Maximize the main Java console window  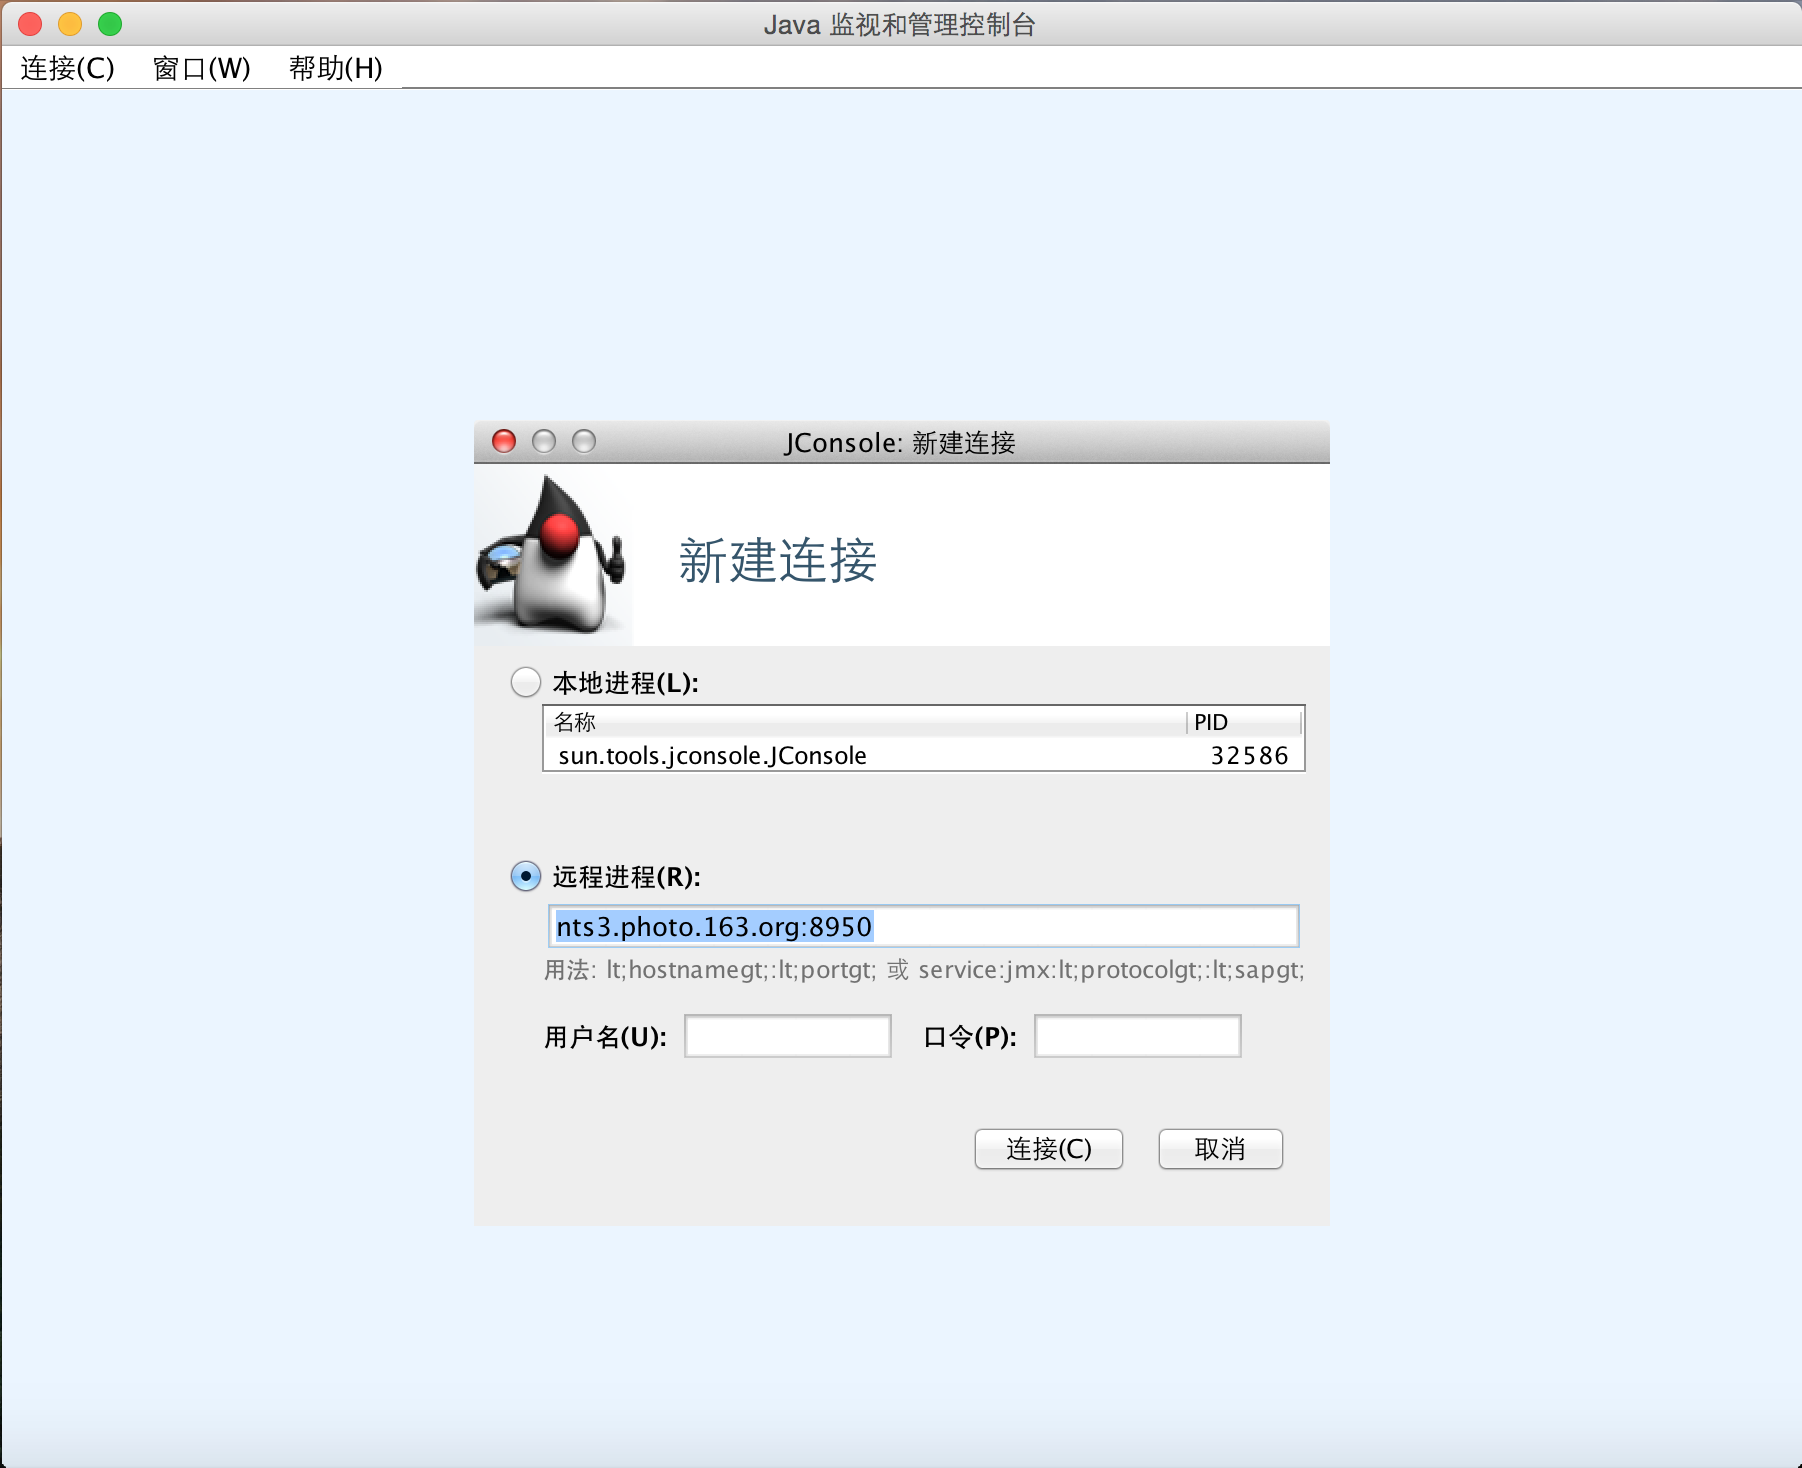coord(110,24)
